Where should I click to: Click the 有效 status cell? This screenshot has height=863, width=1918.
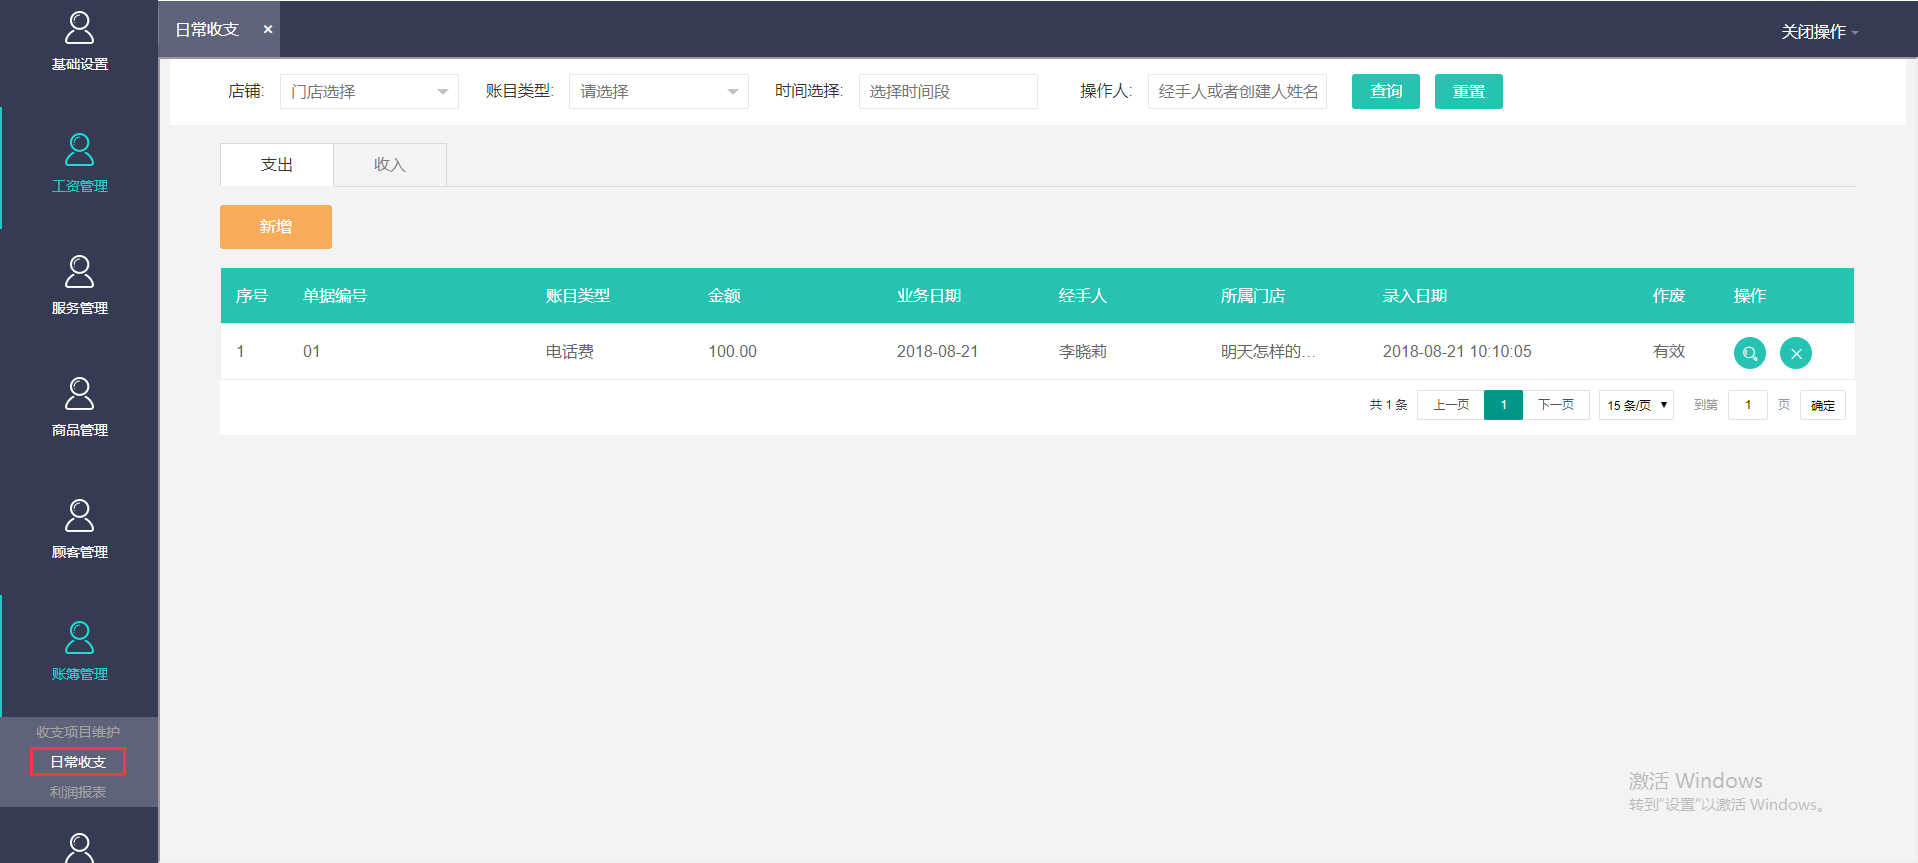click(x=1669, y=352)
